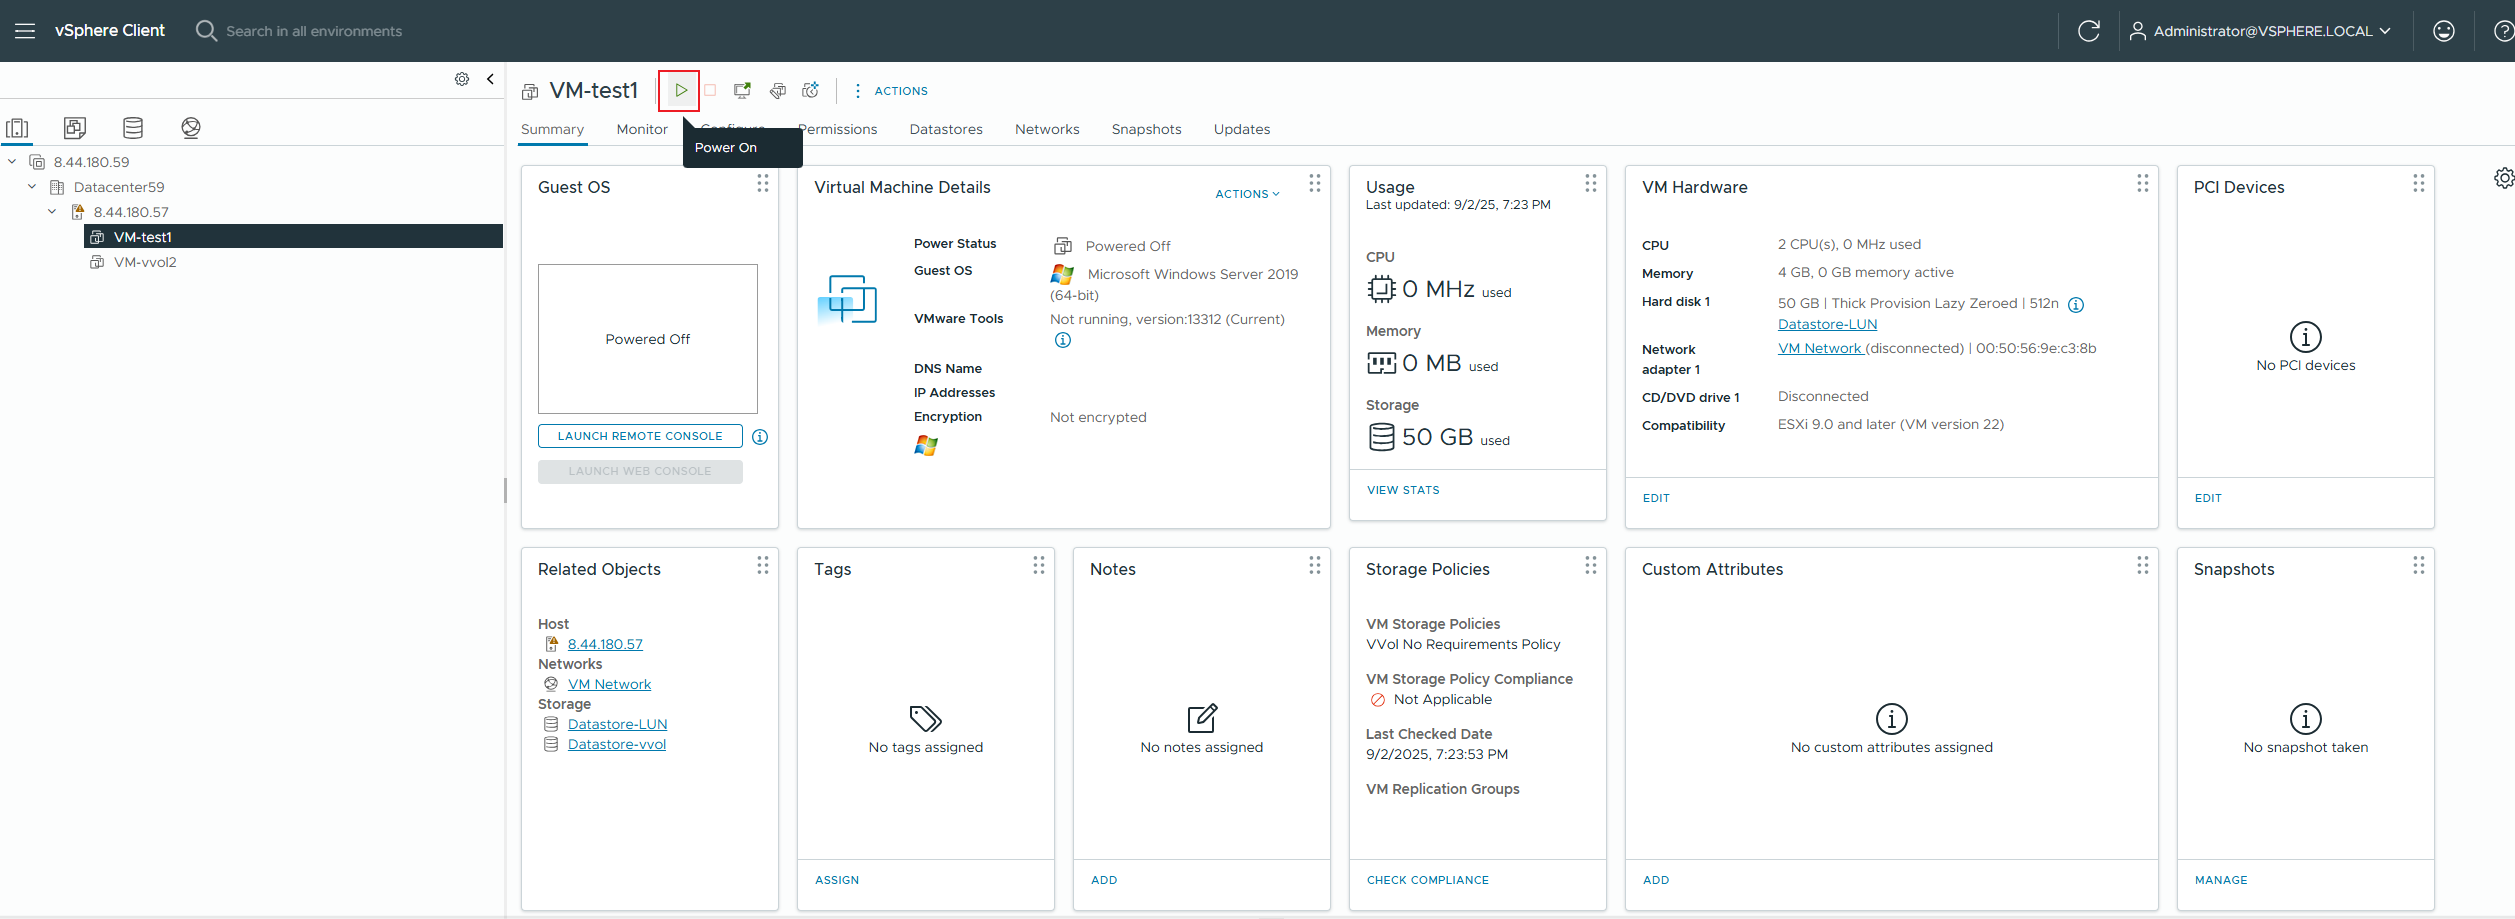The width and height of the screenshot is (2515, 919).
Task: Click PCI Devices card drag handle dots
Action: (x=2419, y=183)
